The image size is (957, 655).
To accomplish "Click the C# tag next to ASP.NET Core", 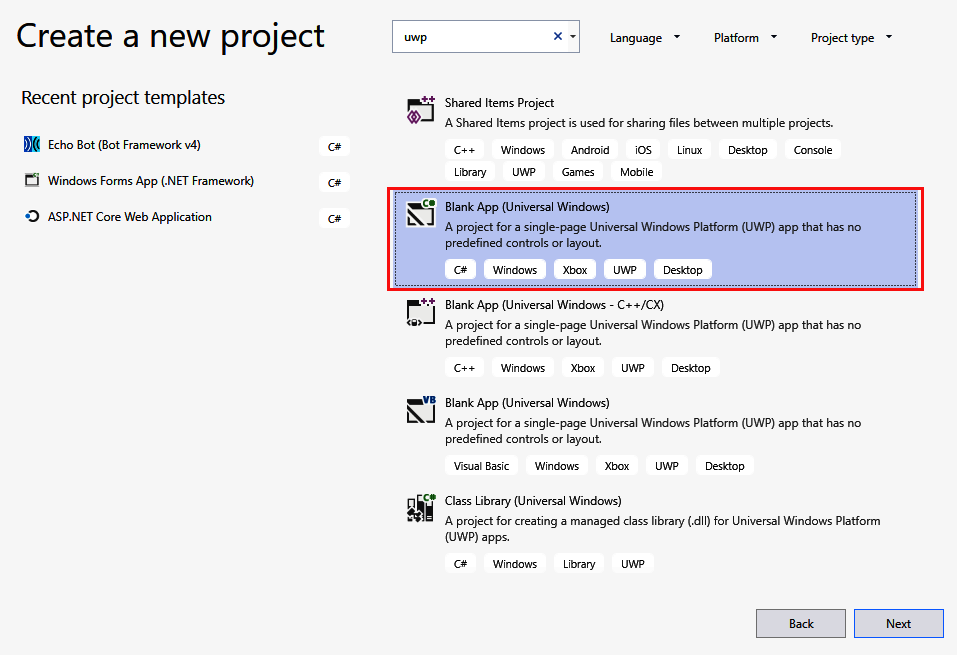I will pos(334,219).
